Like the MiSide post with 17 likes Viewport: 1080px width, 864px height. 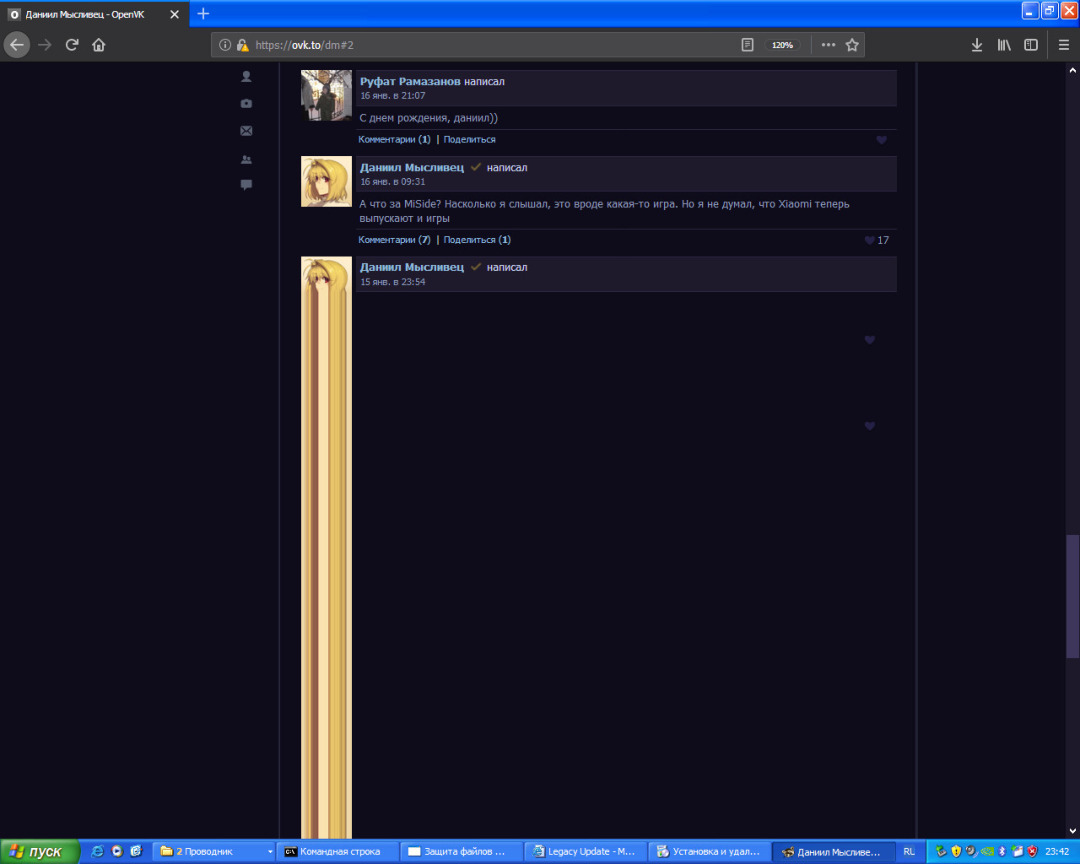point(869,240)
